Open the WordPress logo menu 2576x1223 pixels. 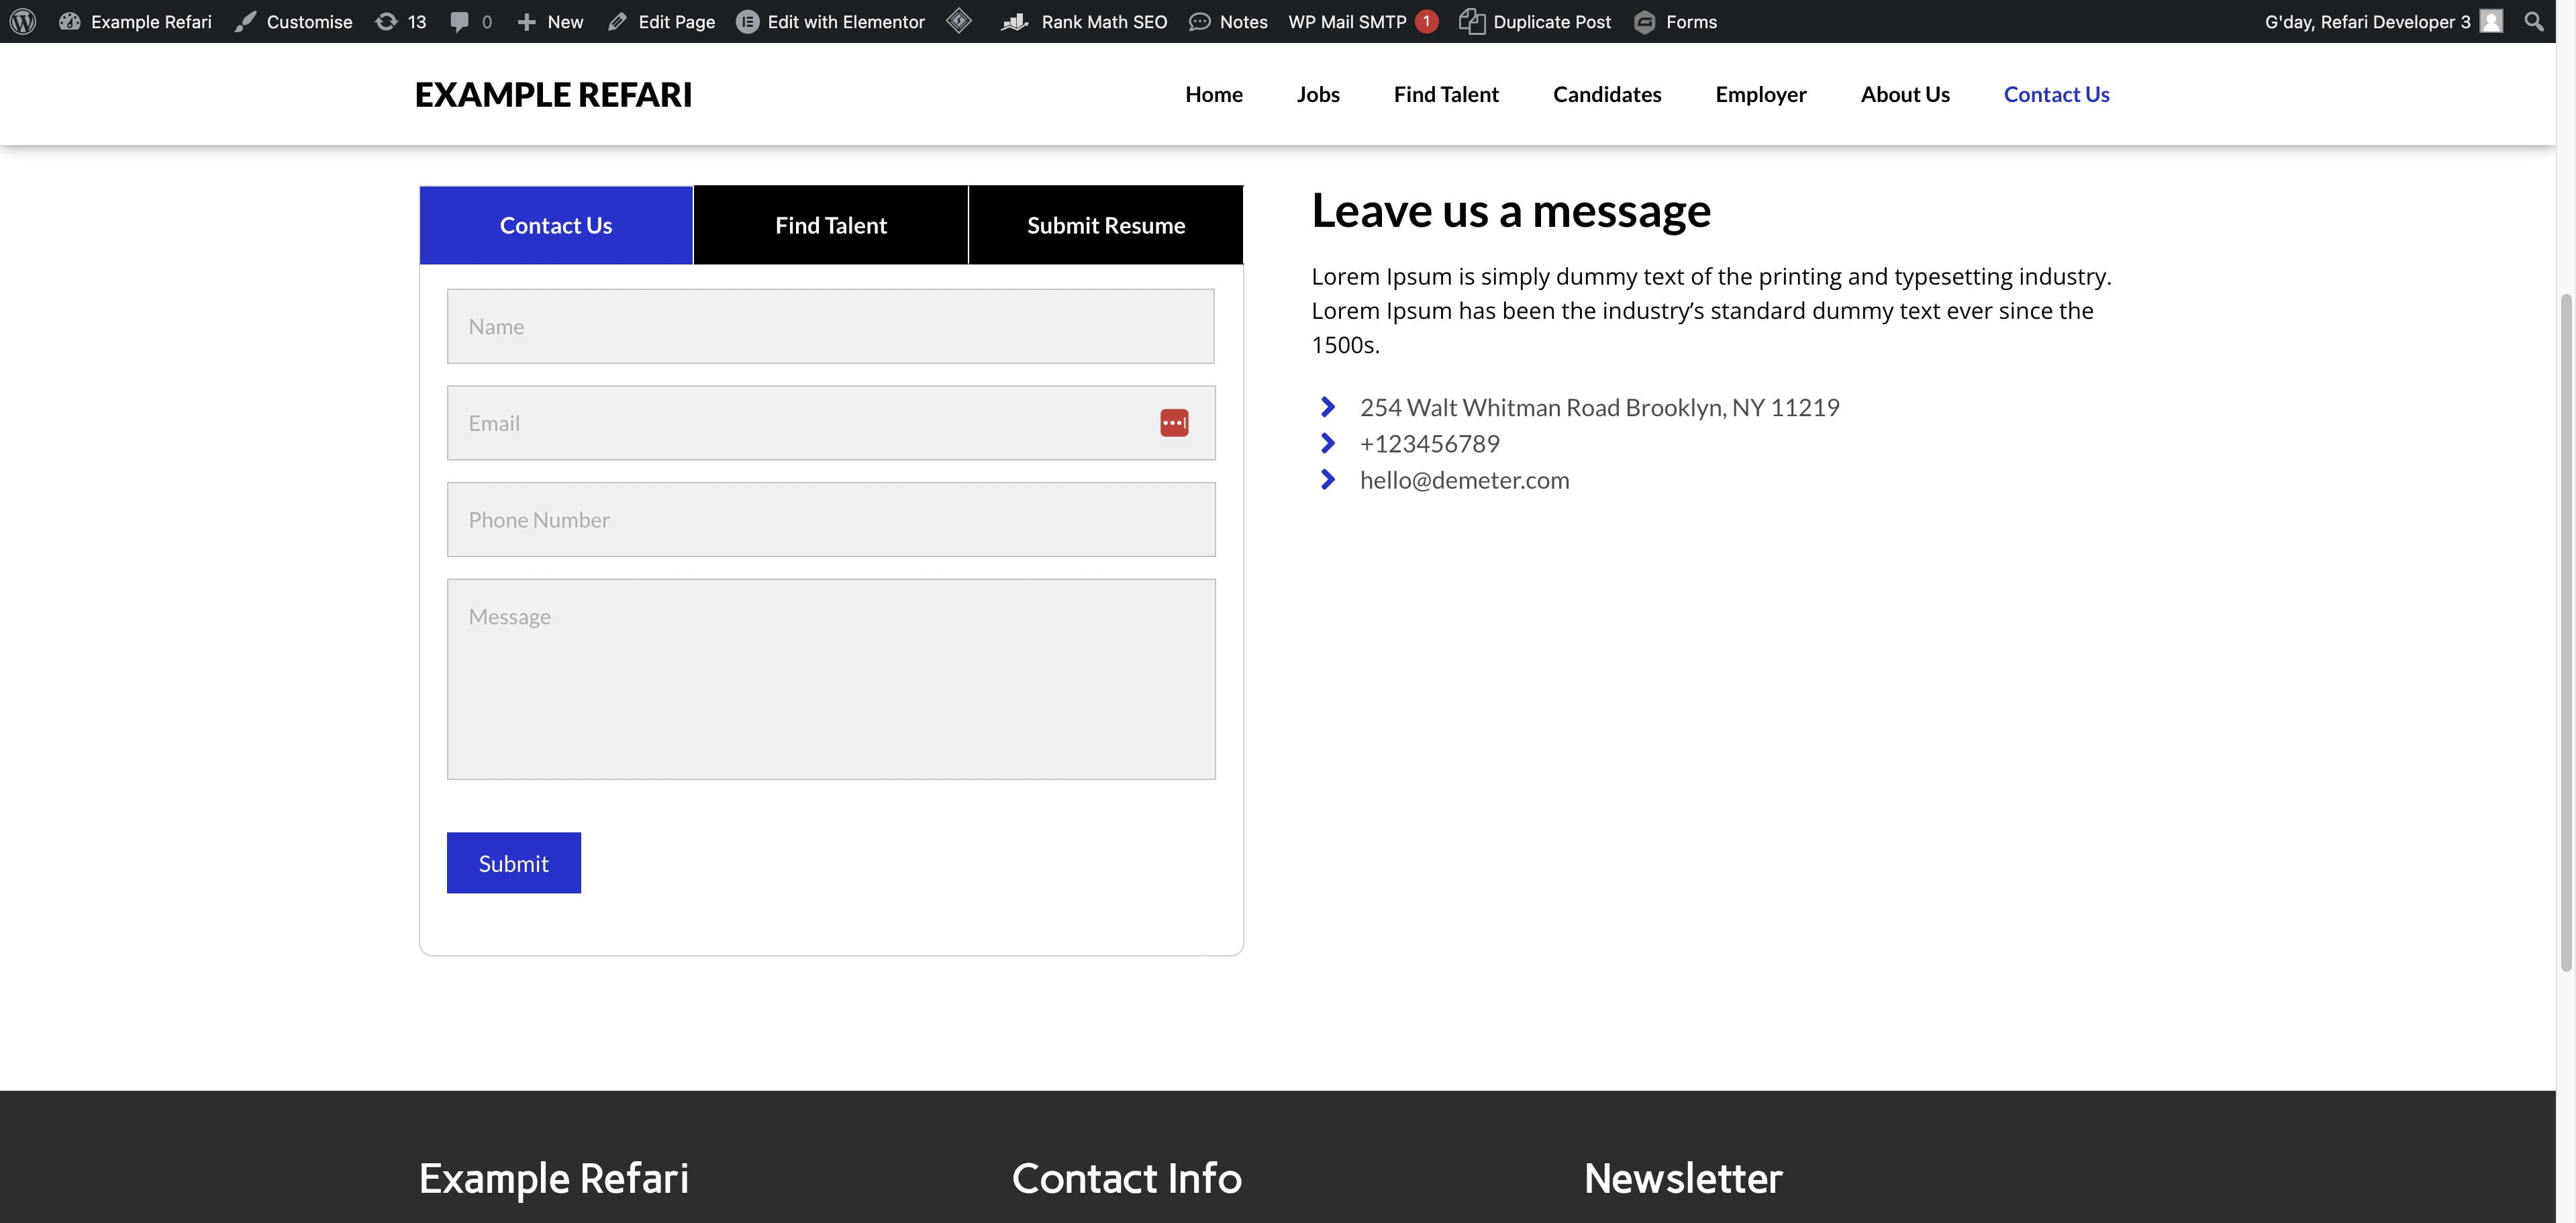(x=23, y=21)
